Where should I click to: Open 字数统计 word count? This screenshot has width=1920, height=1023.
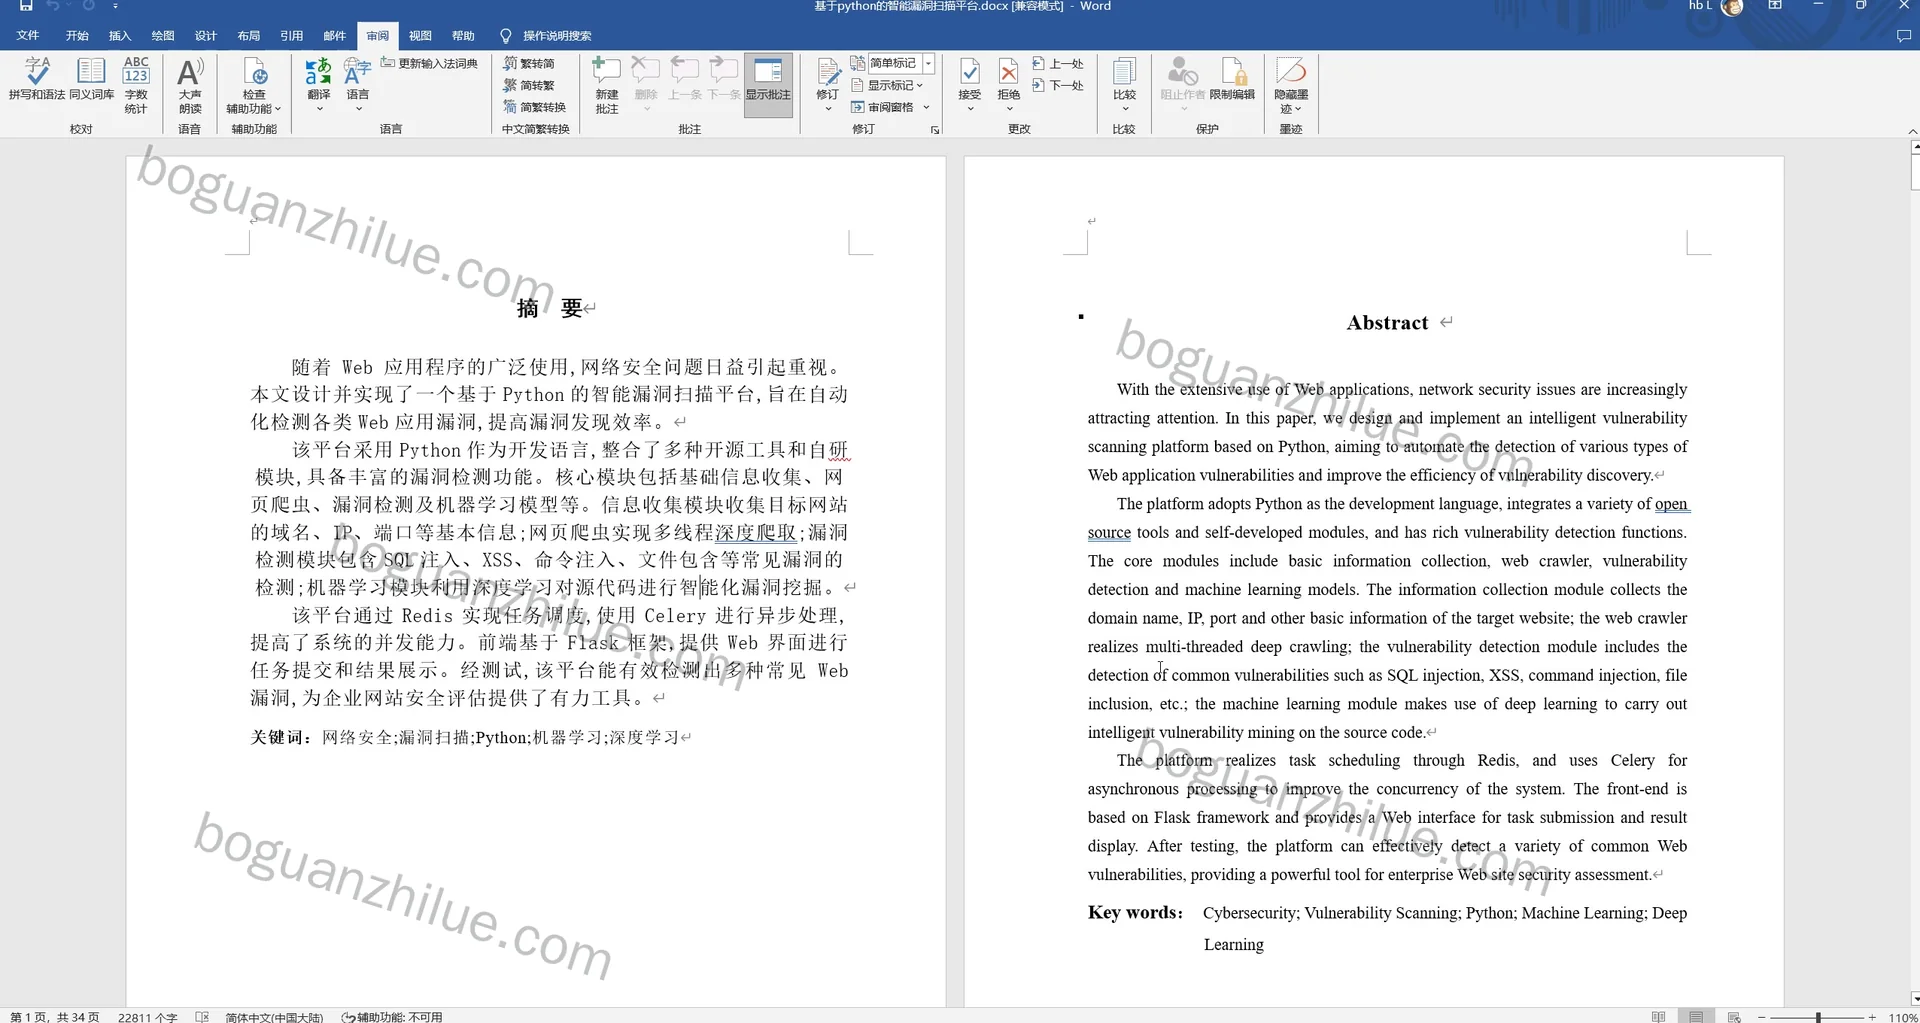coord(136,85)
